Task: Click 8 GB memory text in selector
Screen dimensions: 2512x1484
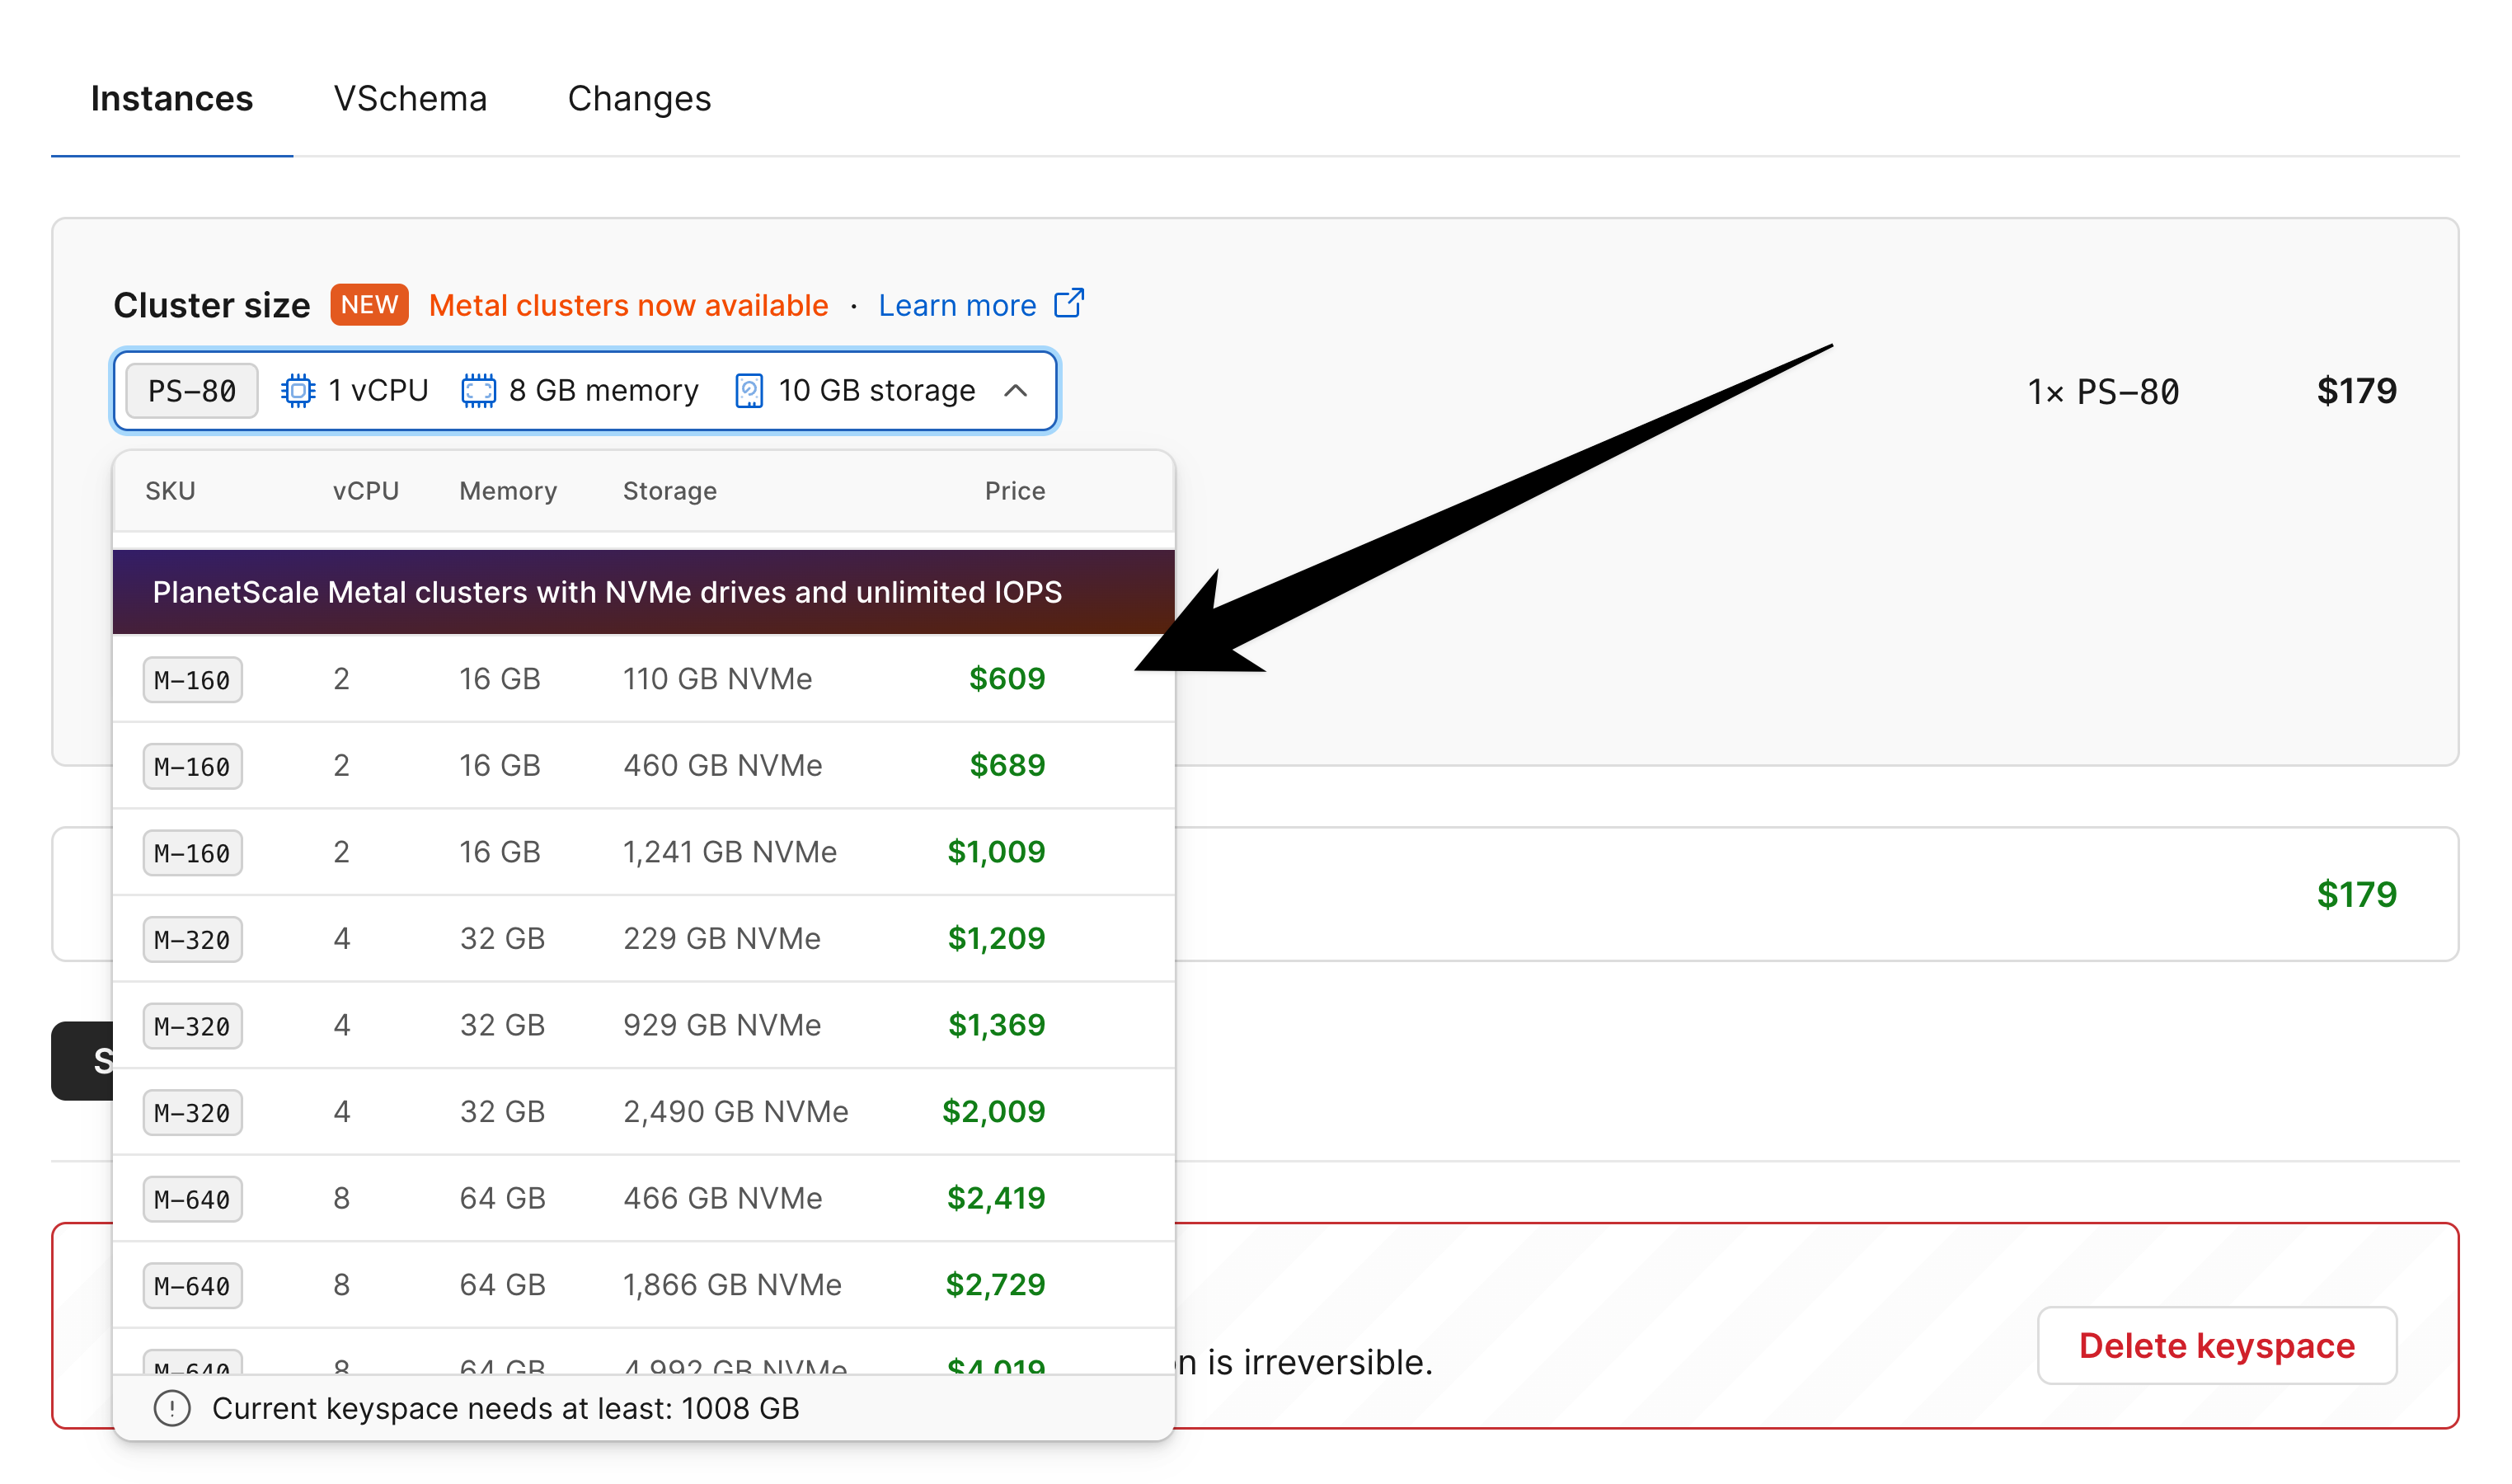Action: pyautogui.click(x=603, y=390)
